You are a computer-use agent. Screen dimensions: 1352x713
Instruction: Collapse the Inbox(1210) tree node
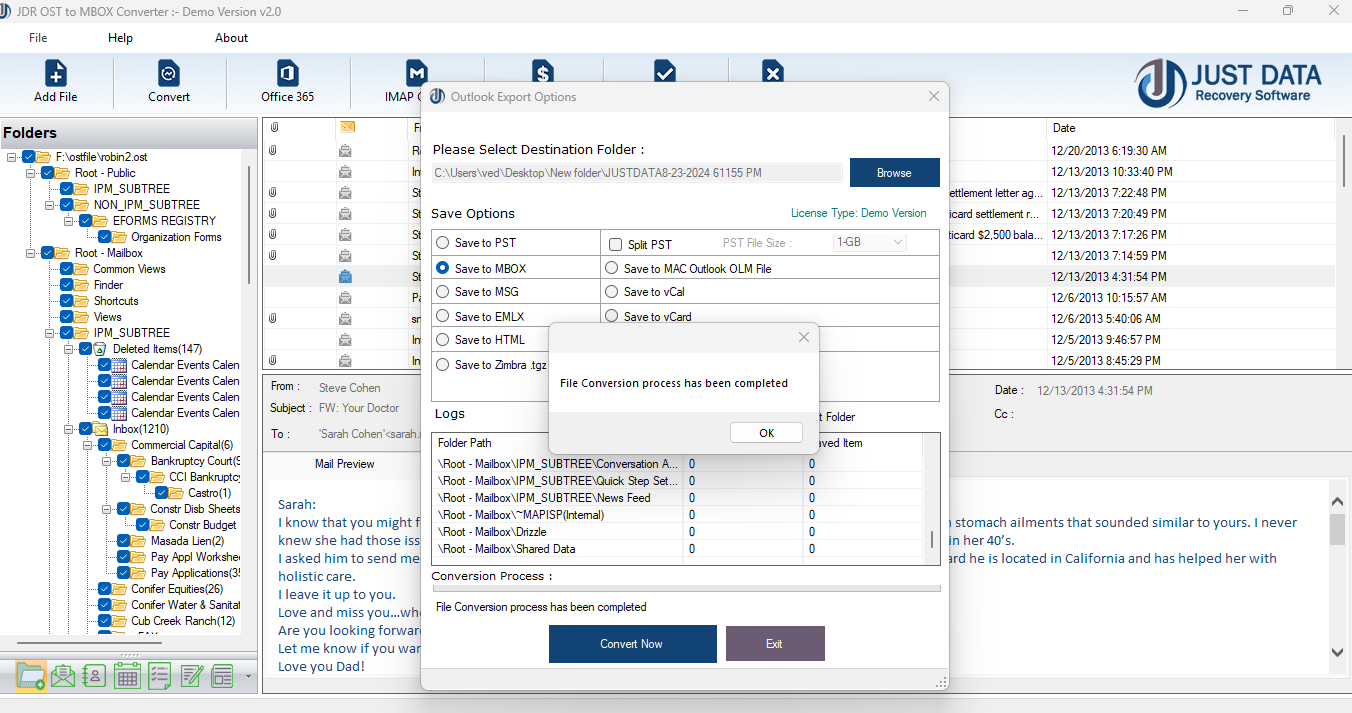[69, 429]
